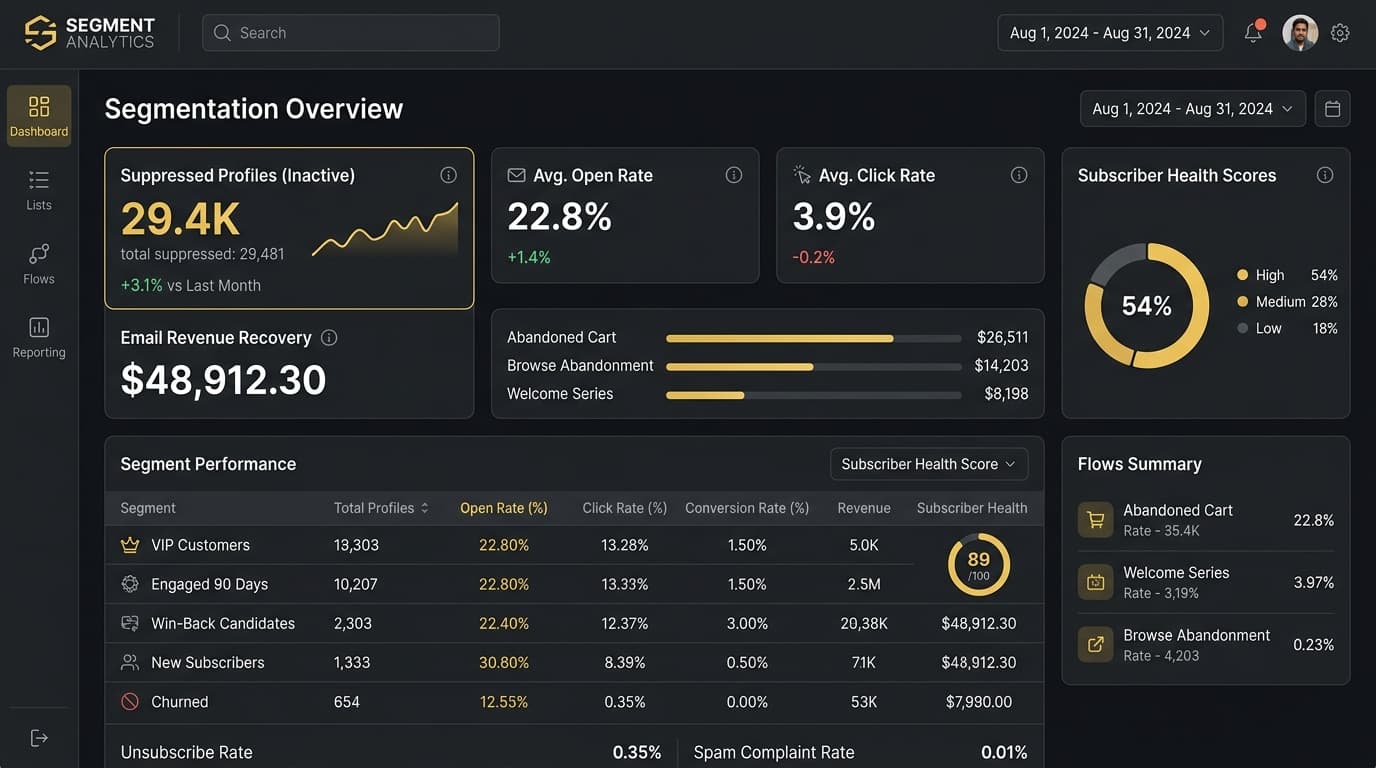Click the calendar icon beside date range
The width and height of the screenshot is (1376, 768).
point(1332,109)
